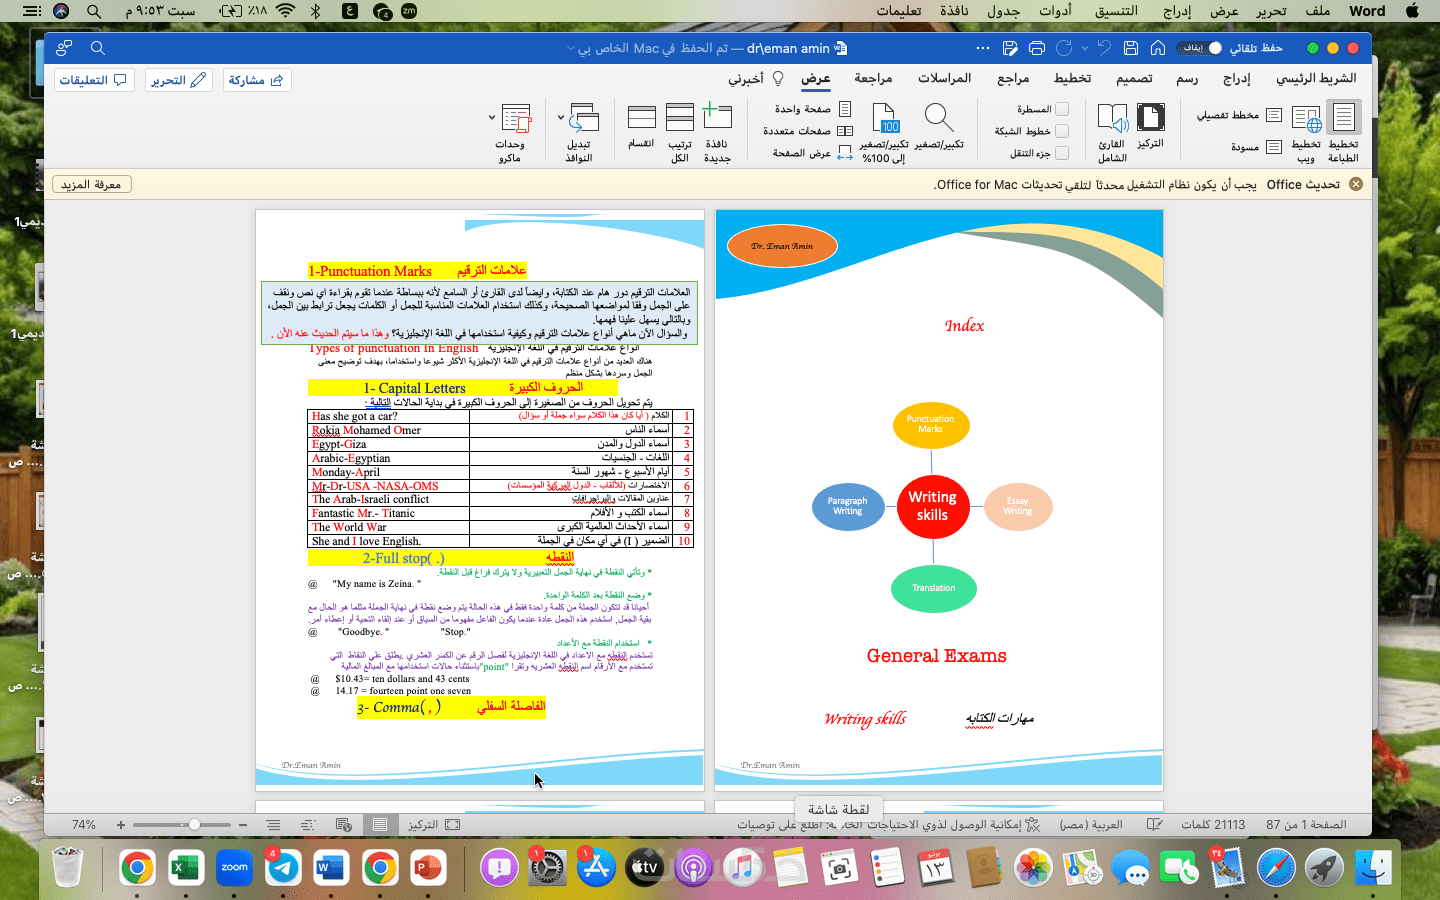Expand the Macros (وحدات ماكرو) dropdown arrow
Image resolution: width=1440 pixels, height=900 pixels.
point(492,118)
